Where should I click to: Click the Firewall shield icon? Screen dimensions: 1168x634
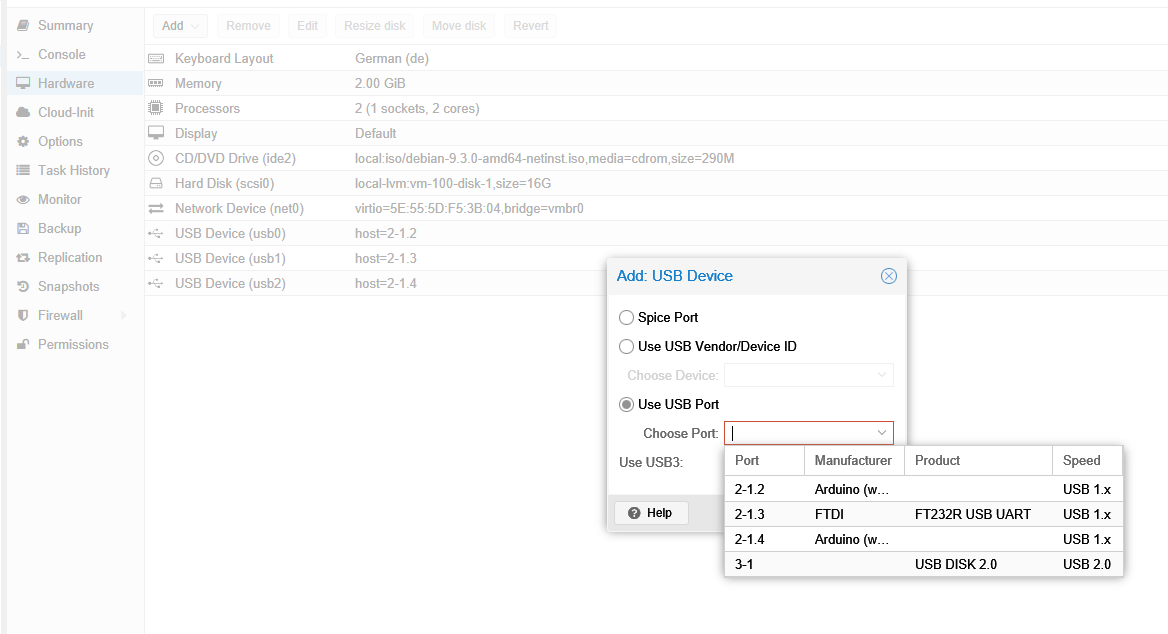[x=23, y=316]
